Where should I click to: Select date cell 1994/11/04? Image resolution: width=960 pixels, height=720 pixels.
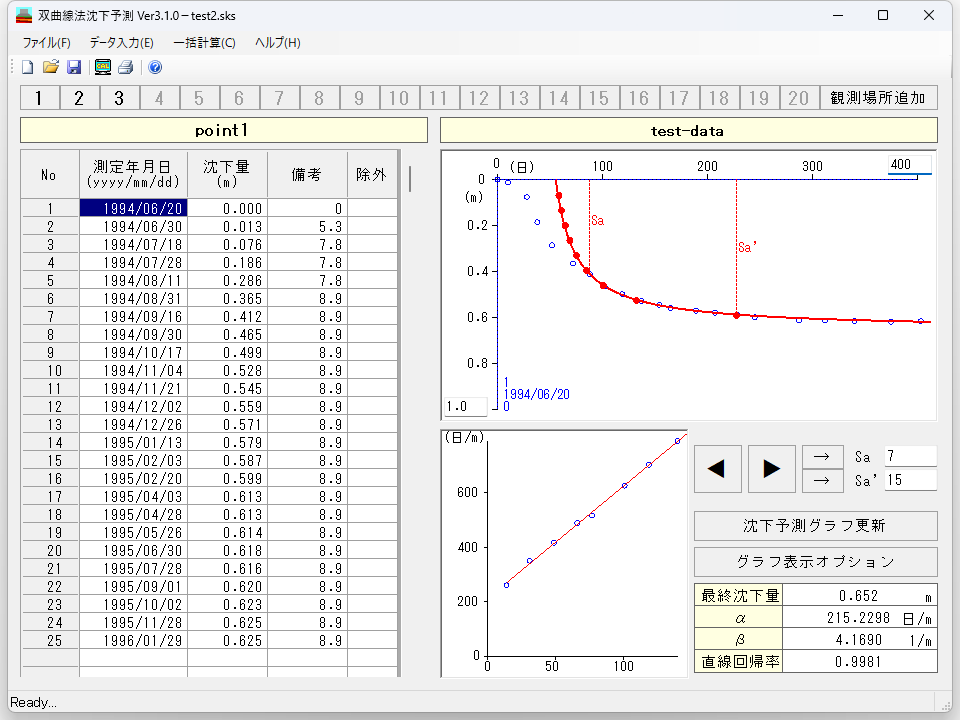click(133, 370)
